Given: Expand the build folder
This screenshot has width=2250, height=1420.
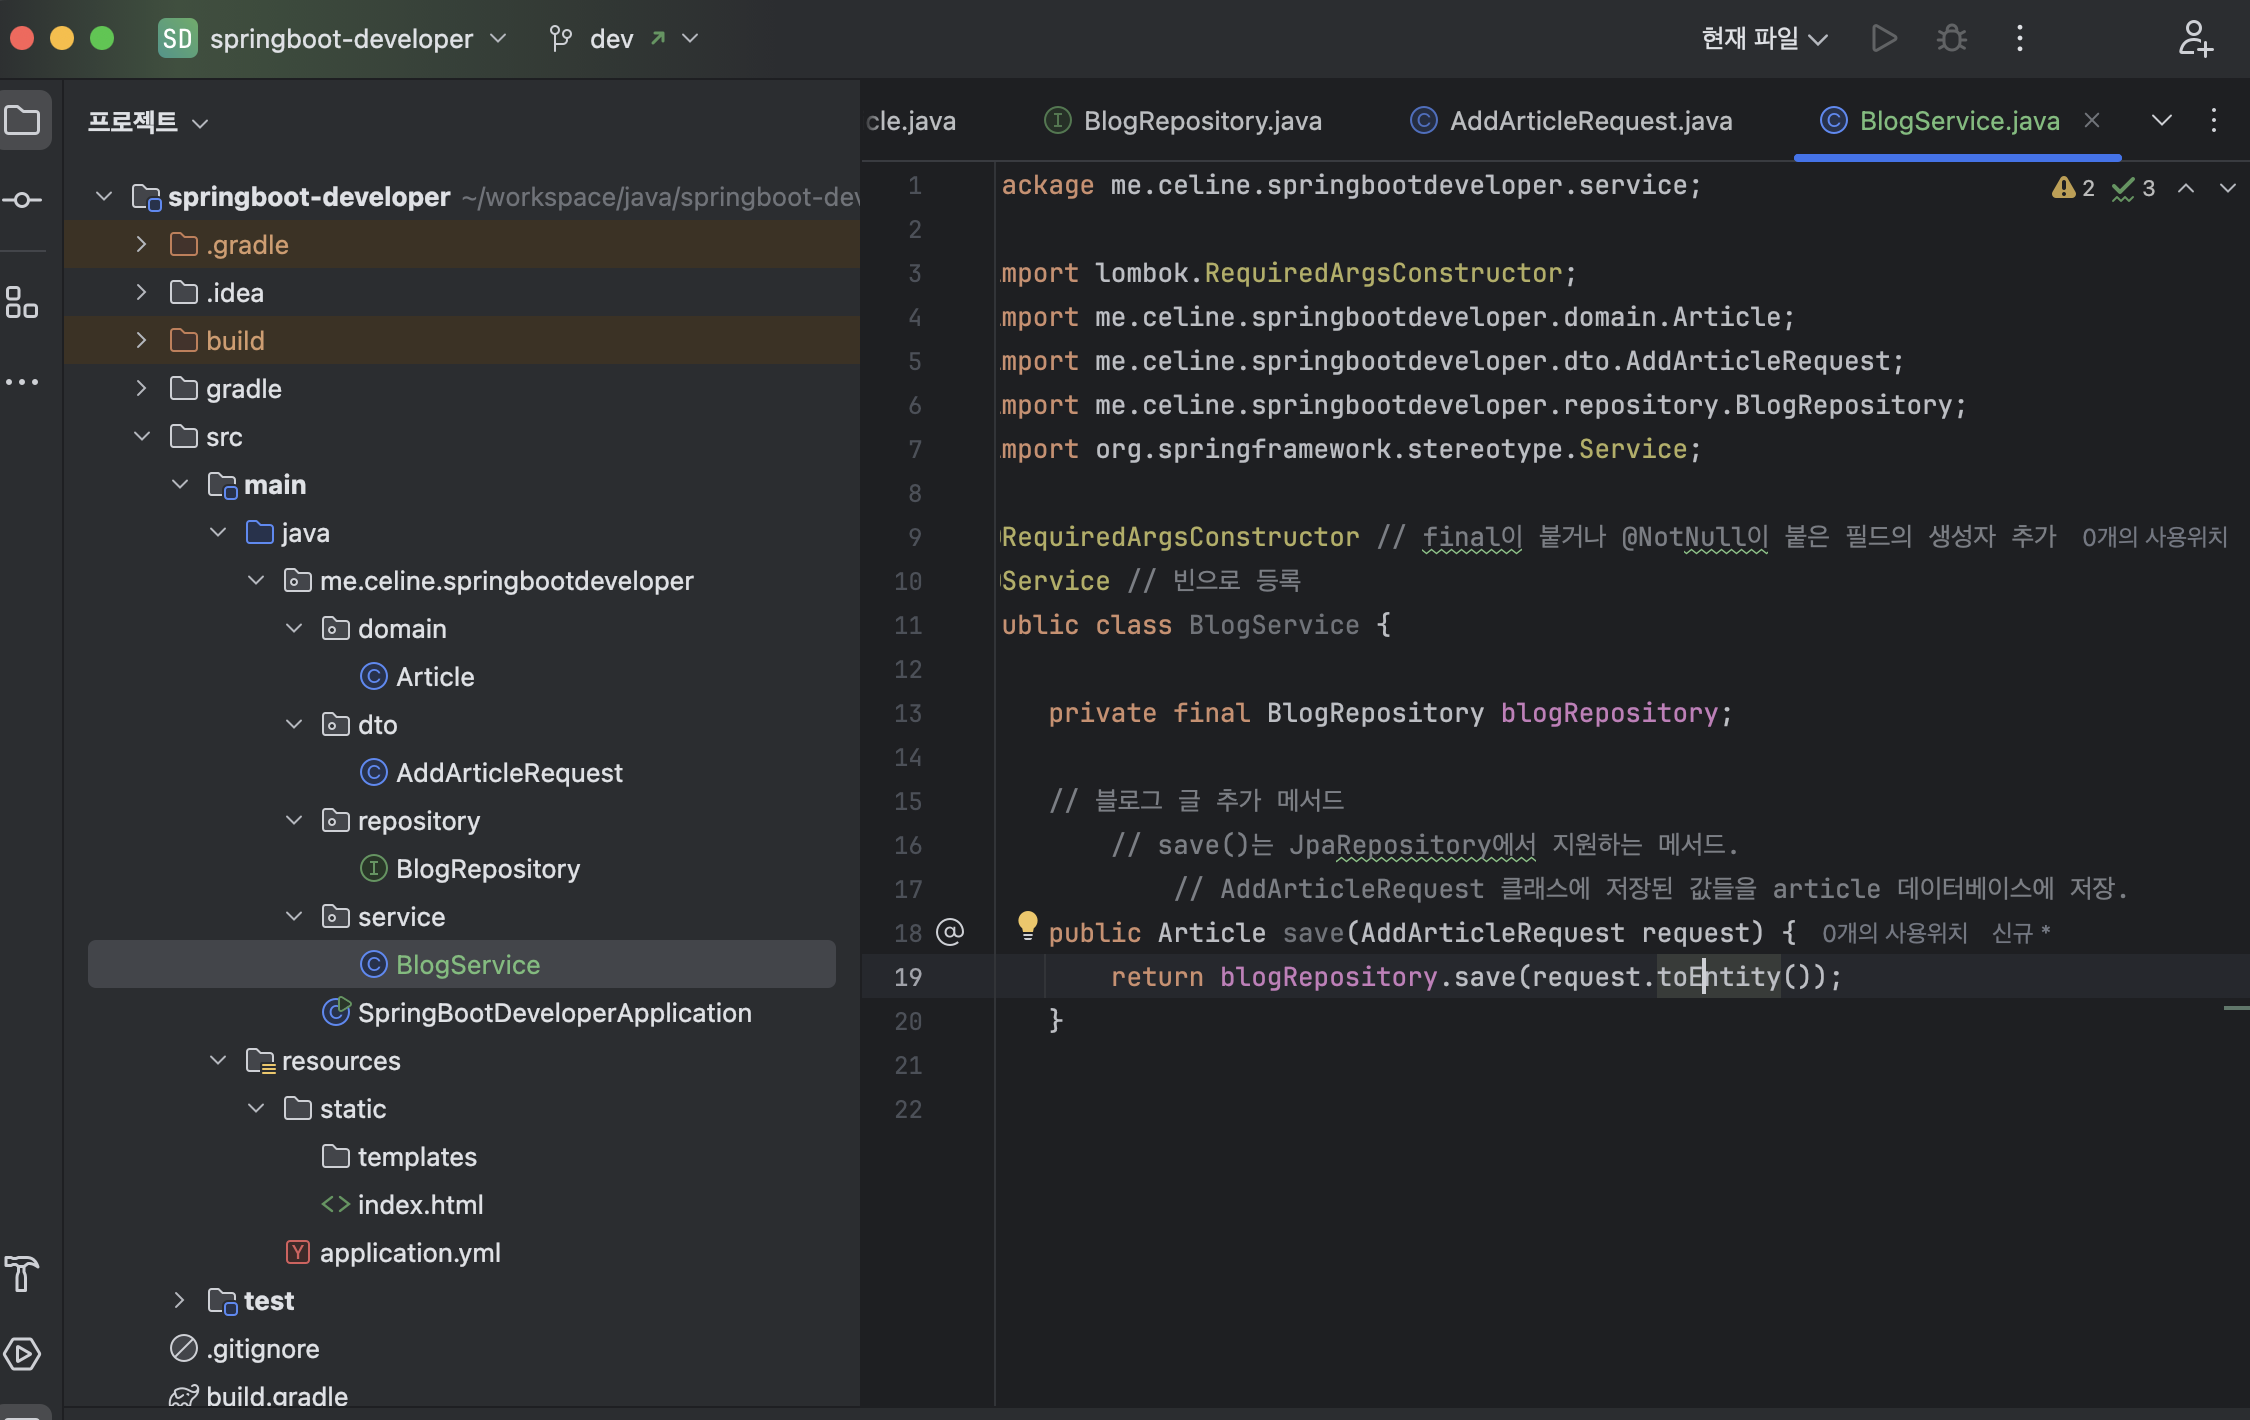Looking at the screenshot, I should pyautogui.click(x=141, y=341).
